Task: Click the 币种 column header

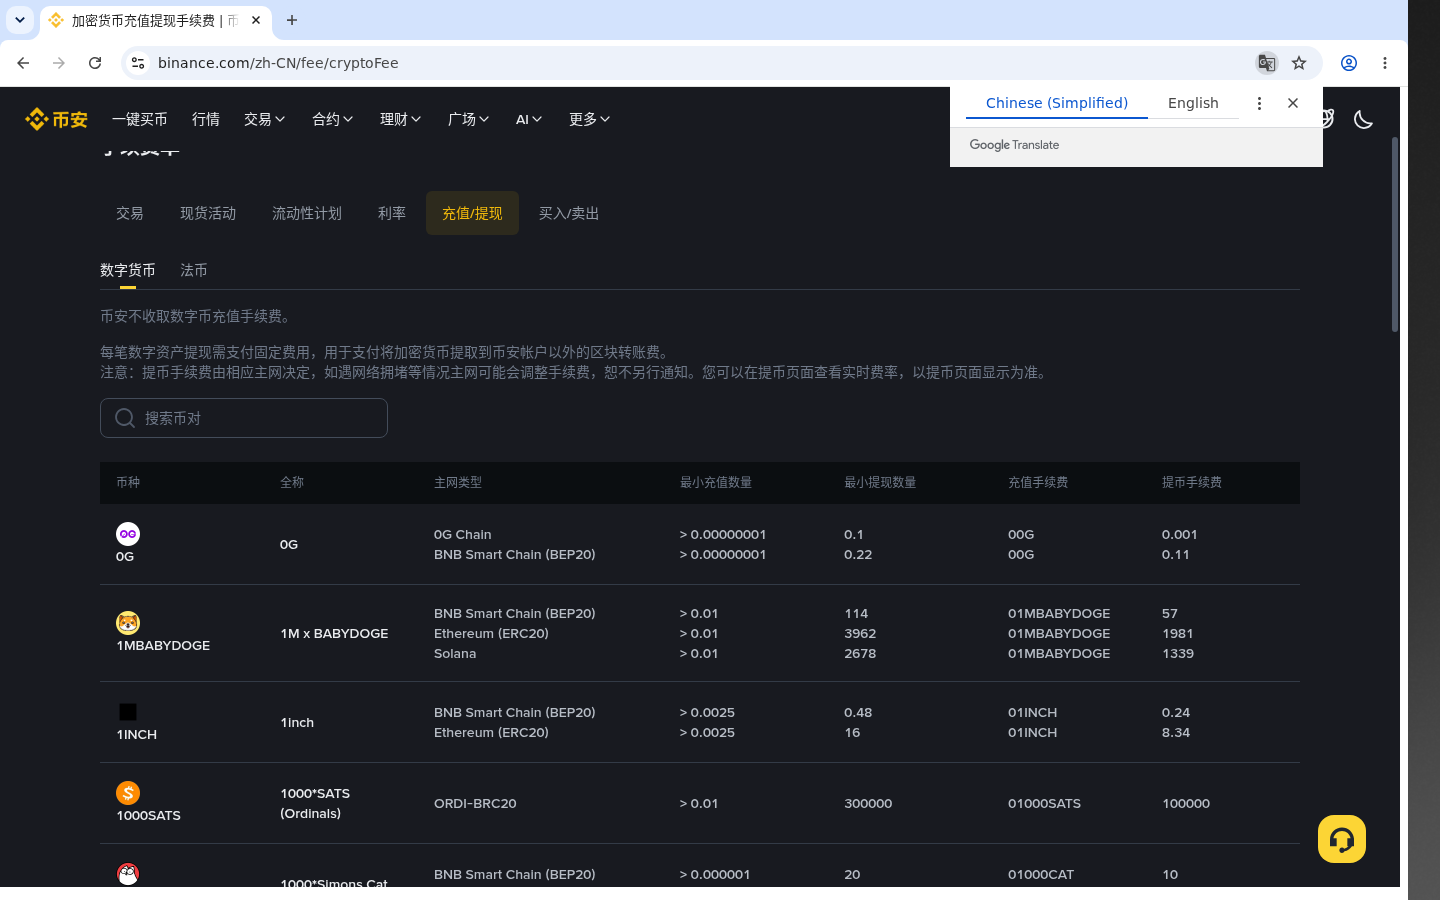Action: point(128,482)
